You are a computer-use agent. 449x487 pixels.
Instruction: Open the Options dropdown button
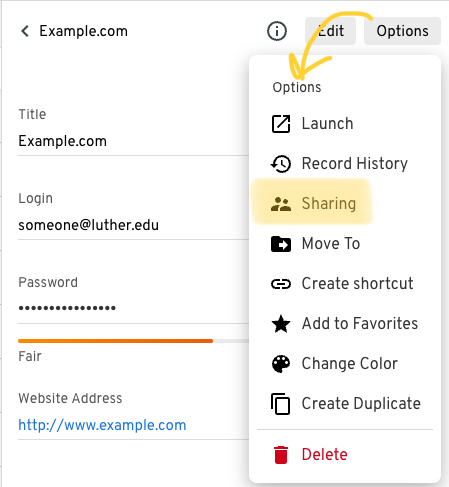pos(402,31)
